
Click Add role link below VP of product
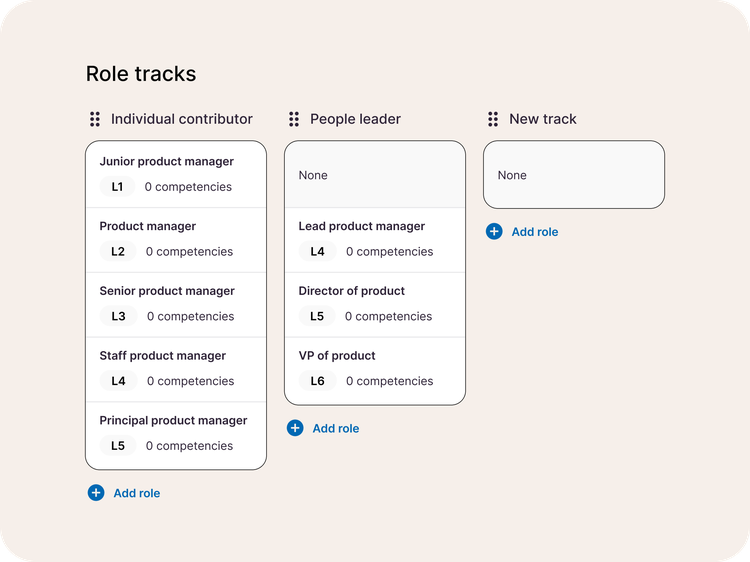[x=336, y=428]
